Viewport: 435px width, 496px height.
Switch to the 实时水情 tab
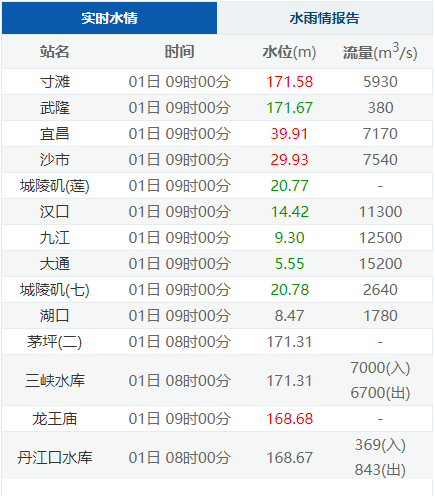[109, 18]
